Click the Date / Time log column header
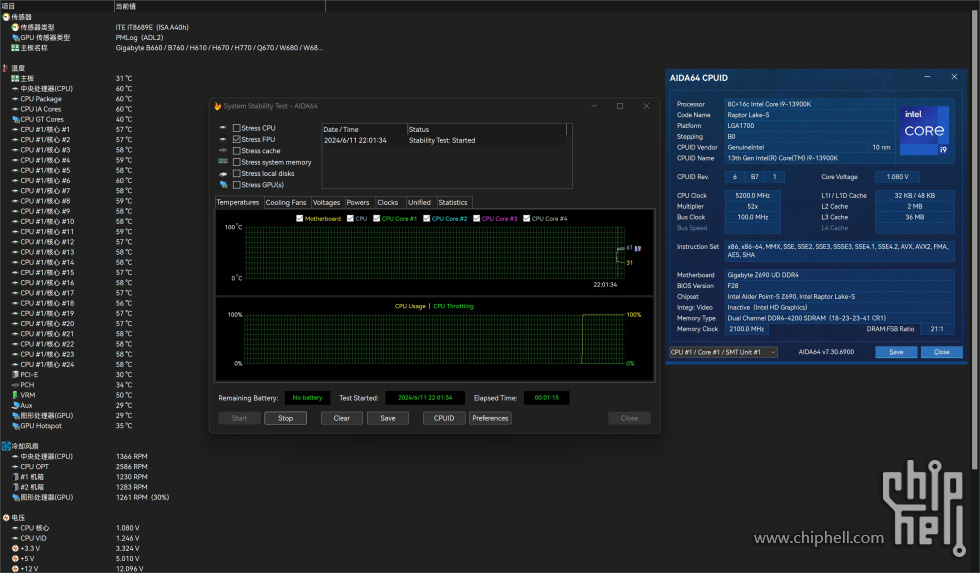The image size is (980, 573). pyautogui.click(x=364, y=129)
